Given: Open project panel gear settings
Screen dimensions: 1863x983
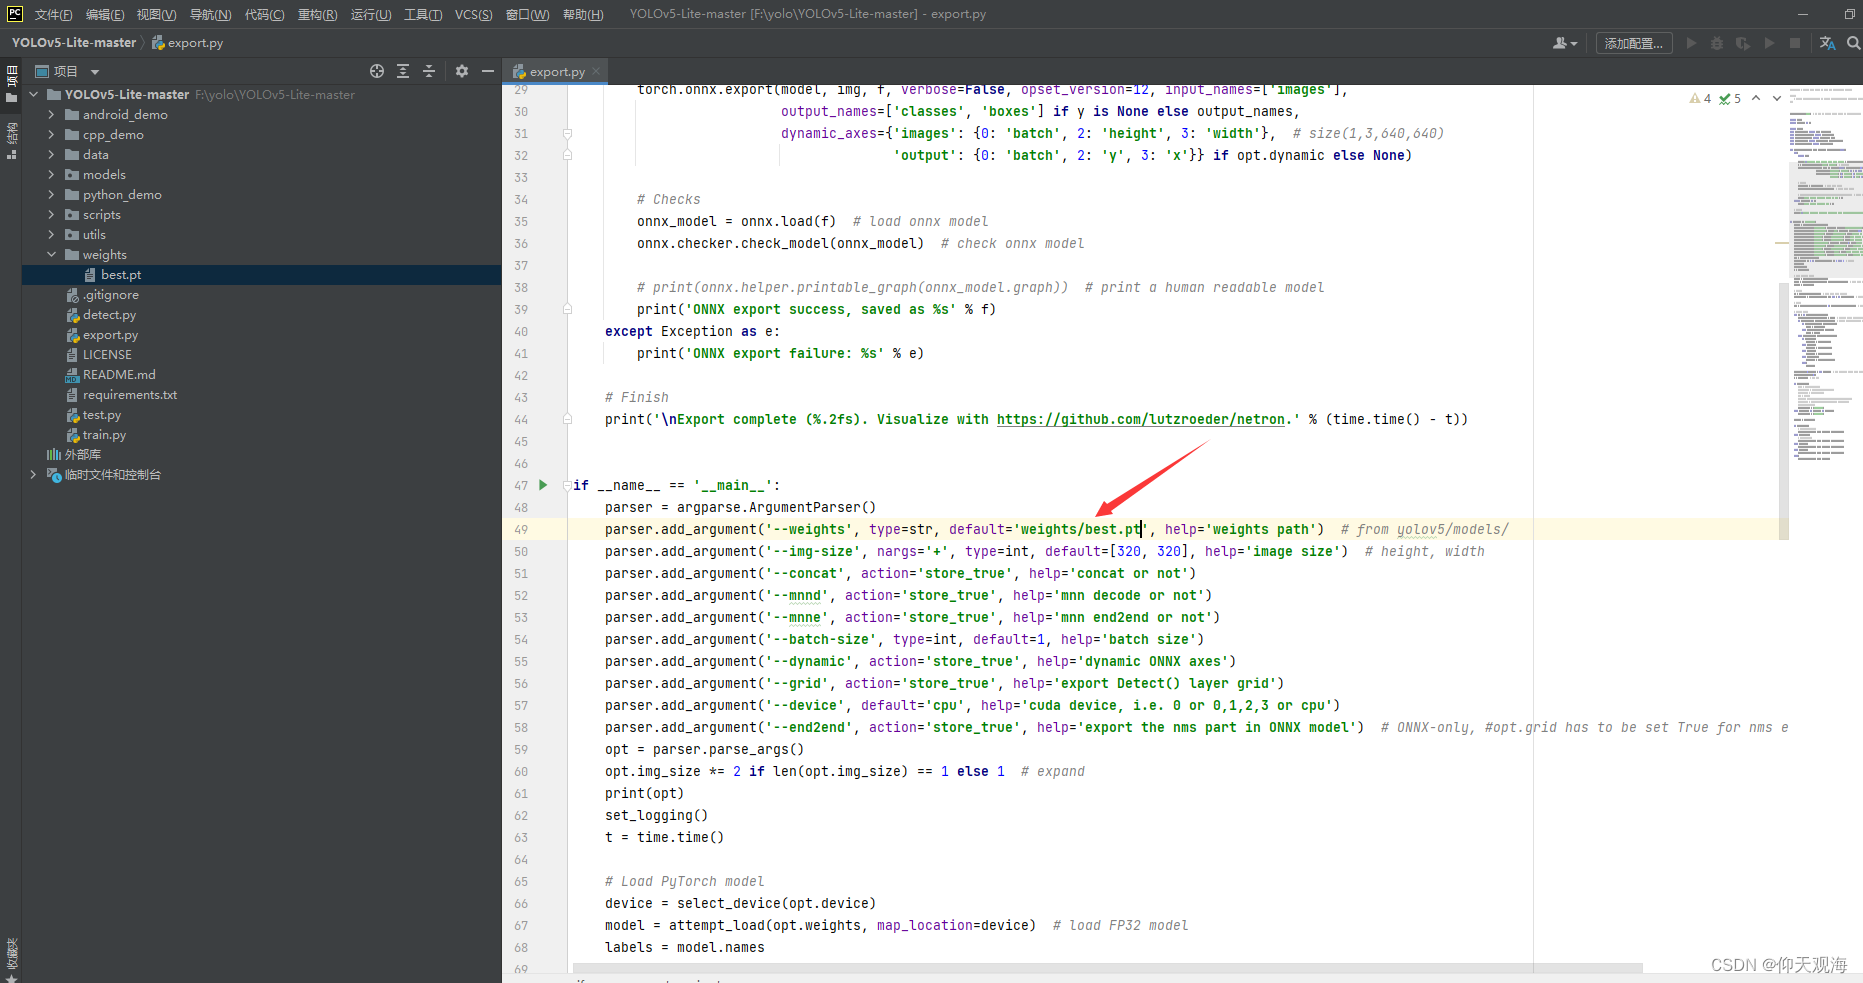Looking at the screenshot, I should (462, 71).
